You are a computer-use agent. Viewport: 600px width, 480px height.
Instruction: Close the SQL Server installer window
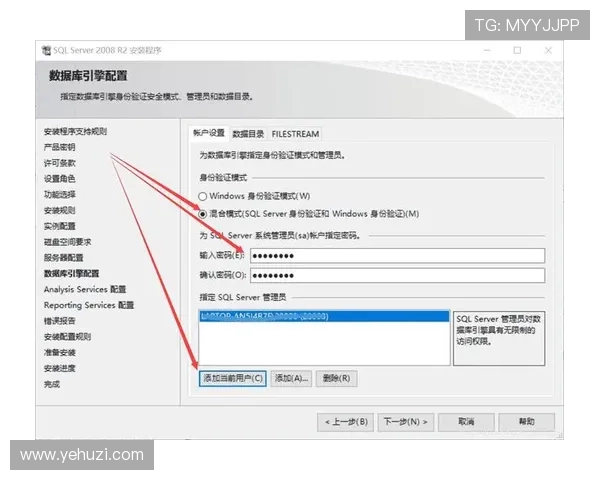pos(548,51)
